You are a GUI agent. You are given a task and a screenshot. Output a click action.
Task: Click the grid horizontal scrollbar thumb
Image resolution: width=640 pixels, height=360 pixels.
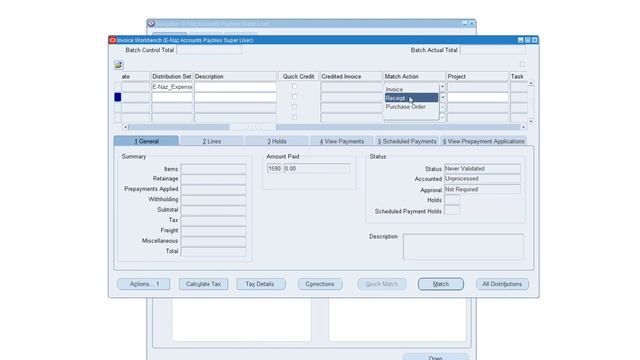point(252,127)
